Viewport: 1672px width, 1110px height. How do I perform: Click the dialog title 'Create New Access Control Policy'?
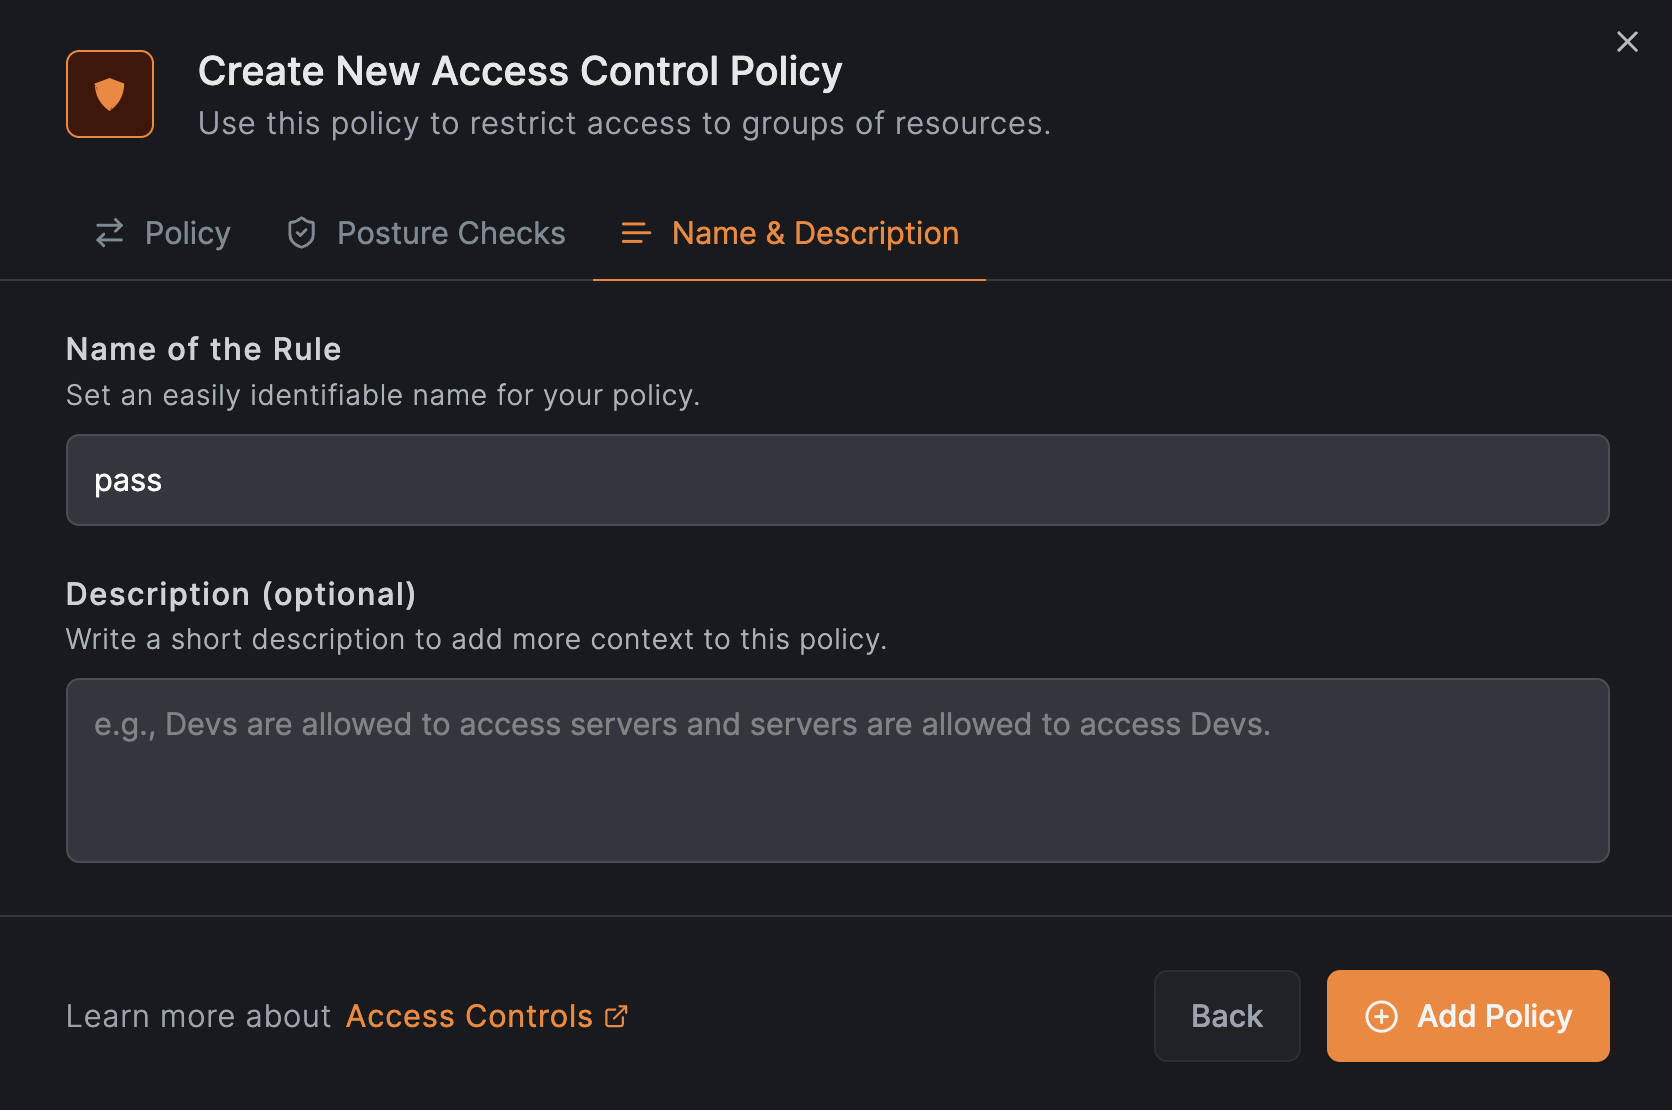(x=520, y=71)
